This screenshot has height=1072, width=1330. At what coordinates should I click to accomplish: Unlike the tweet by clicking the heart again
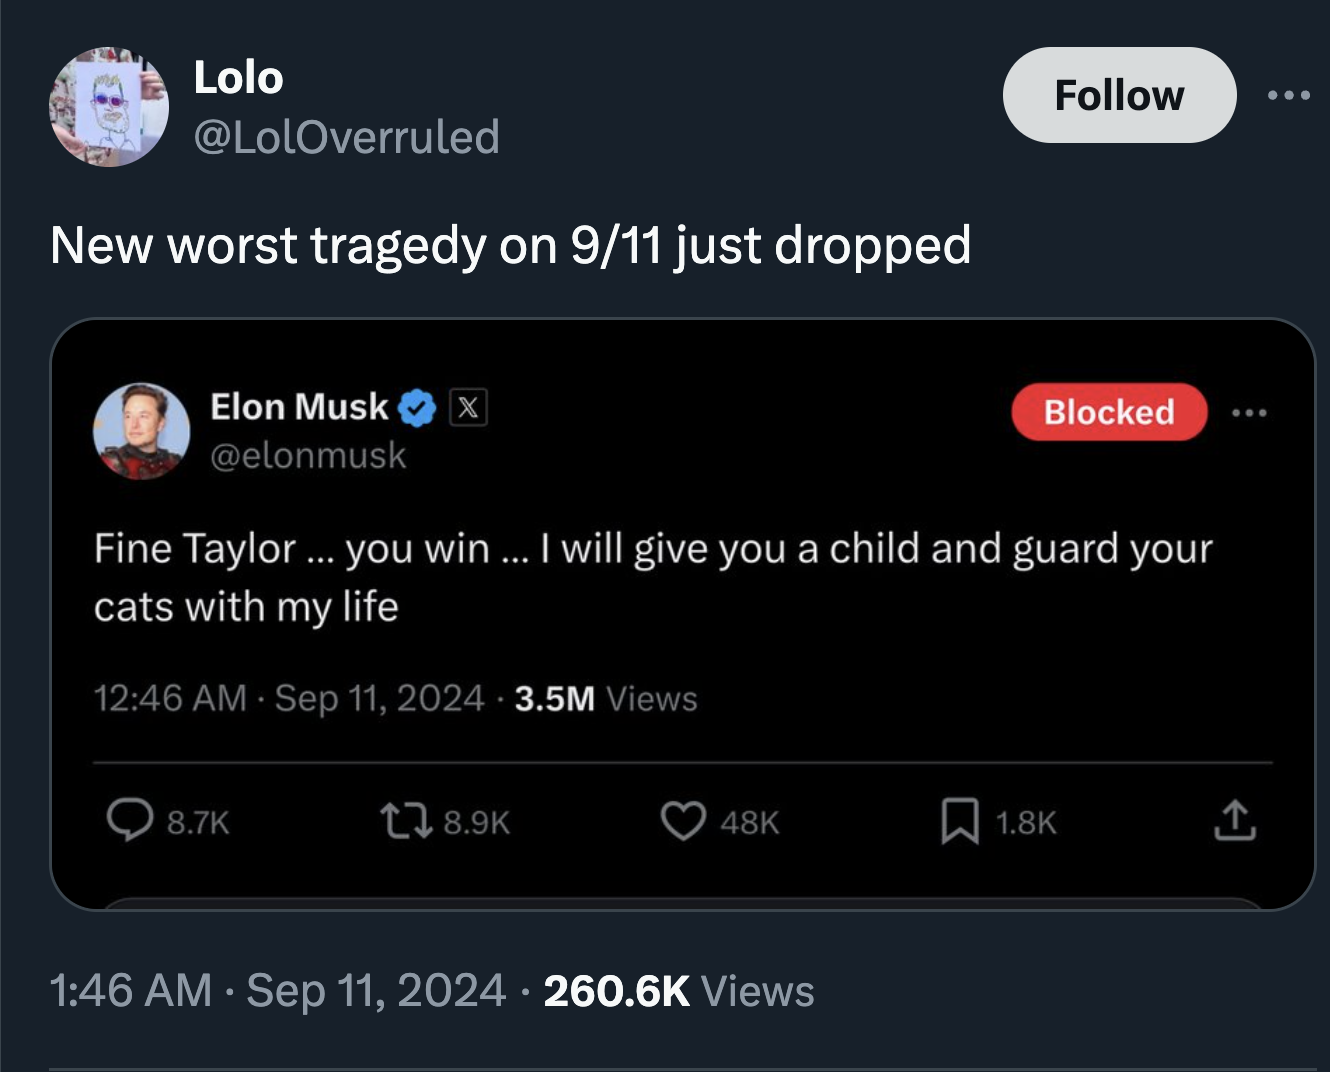685,821
